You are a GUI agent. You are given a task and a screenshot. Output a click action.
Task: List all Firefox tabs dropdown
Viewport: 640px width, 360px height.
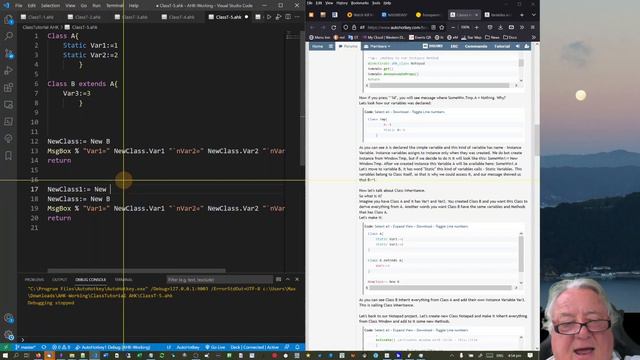coord(533,15)
